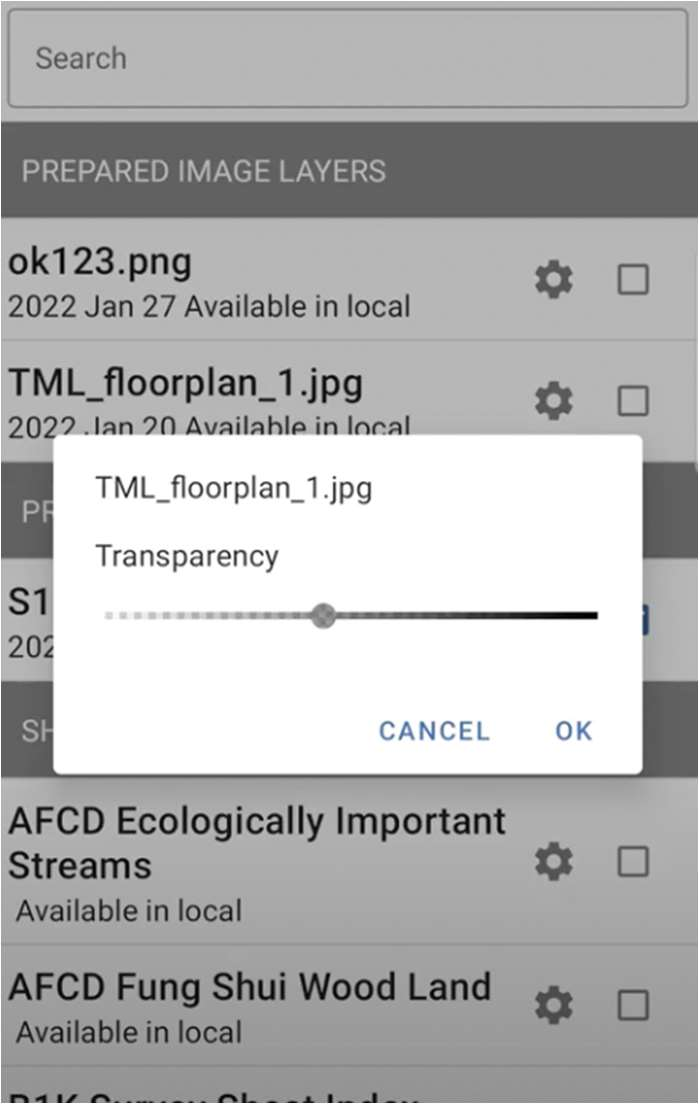
Task: Open gear for AFCD Ecologically Important Streams
Action: tap(554, 861)
